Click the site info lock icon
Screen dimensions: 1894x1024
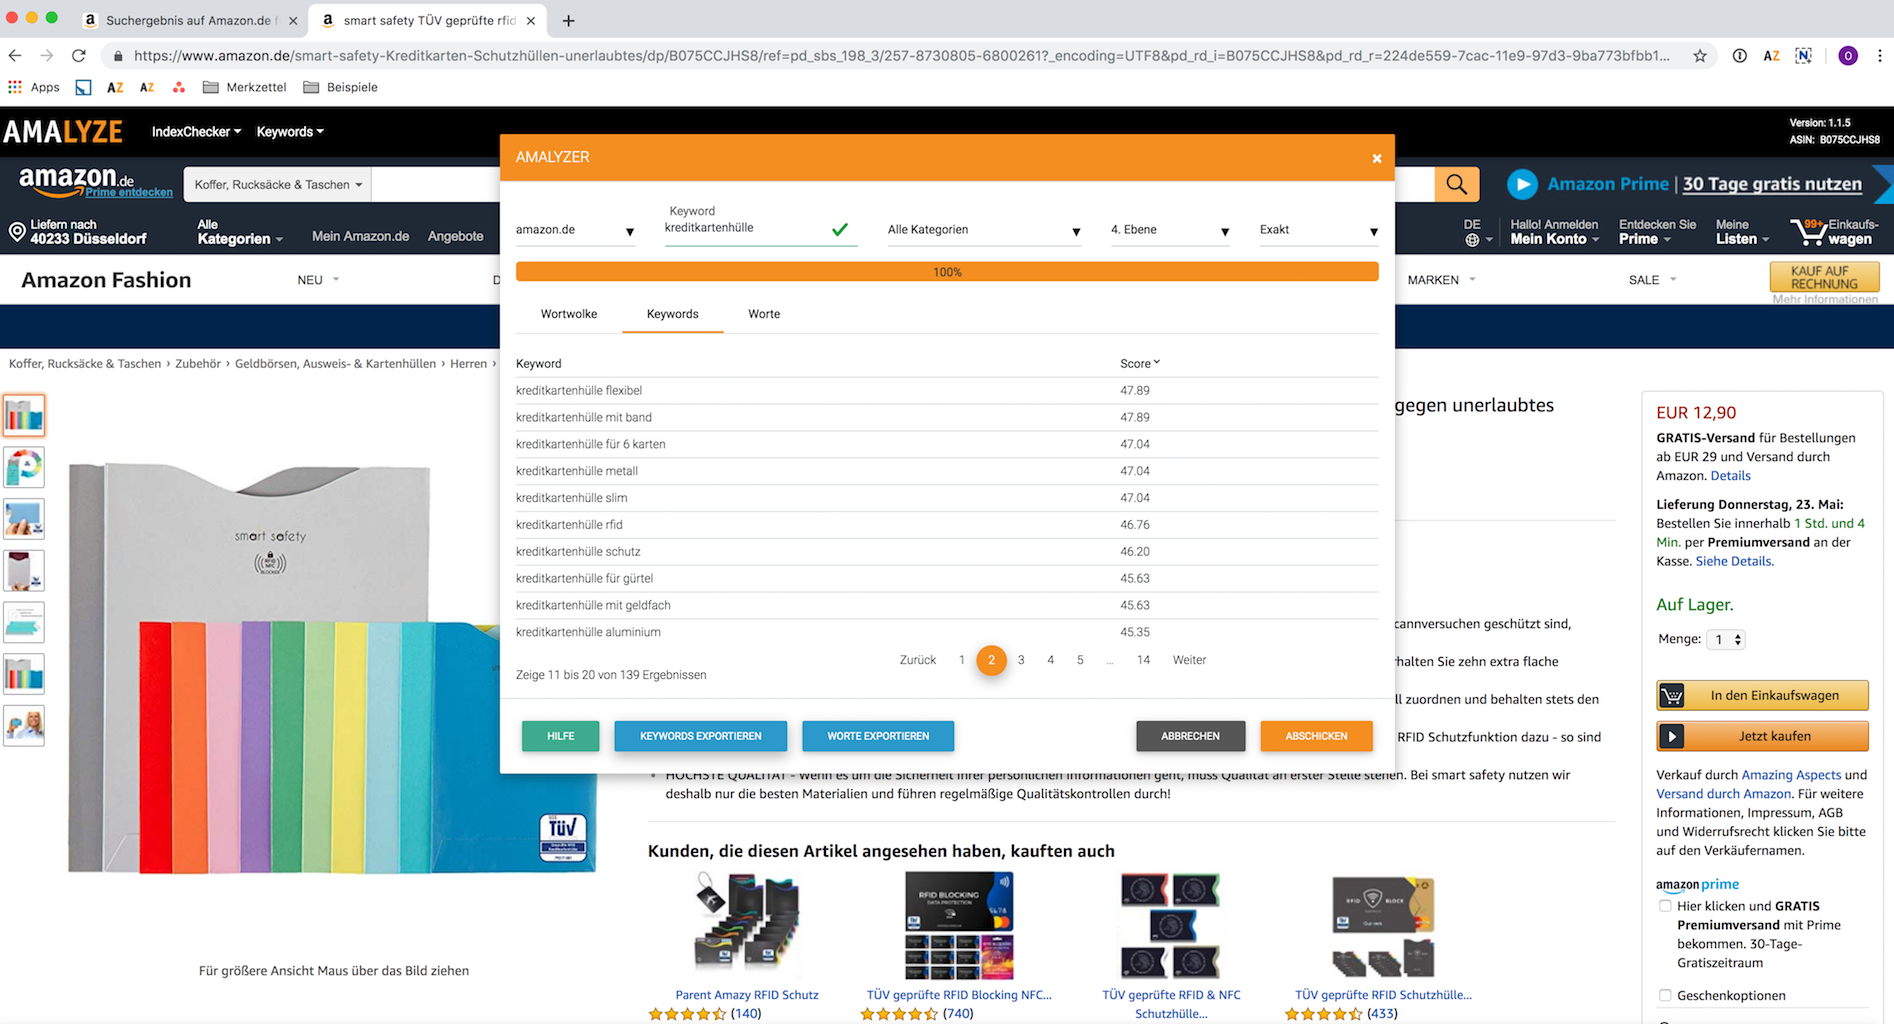[118, 56]
